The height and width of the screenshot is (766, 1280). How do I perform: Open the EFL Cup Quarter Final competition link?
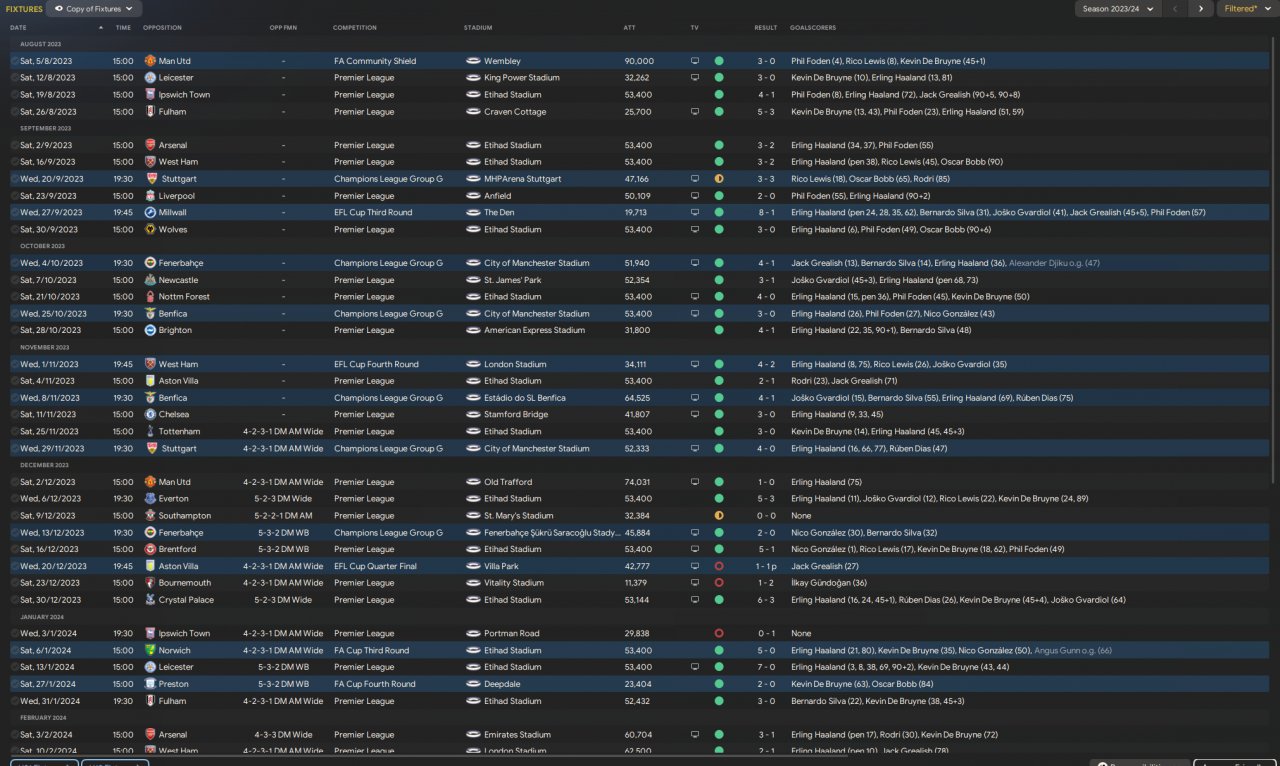[x=376, y=566]
